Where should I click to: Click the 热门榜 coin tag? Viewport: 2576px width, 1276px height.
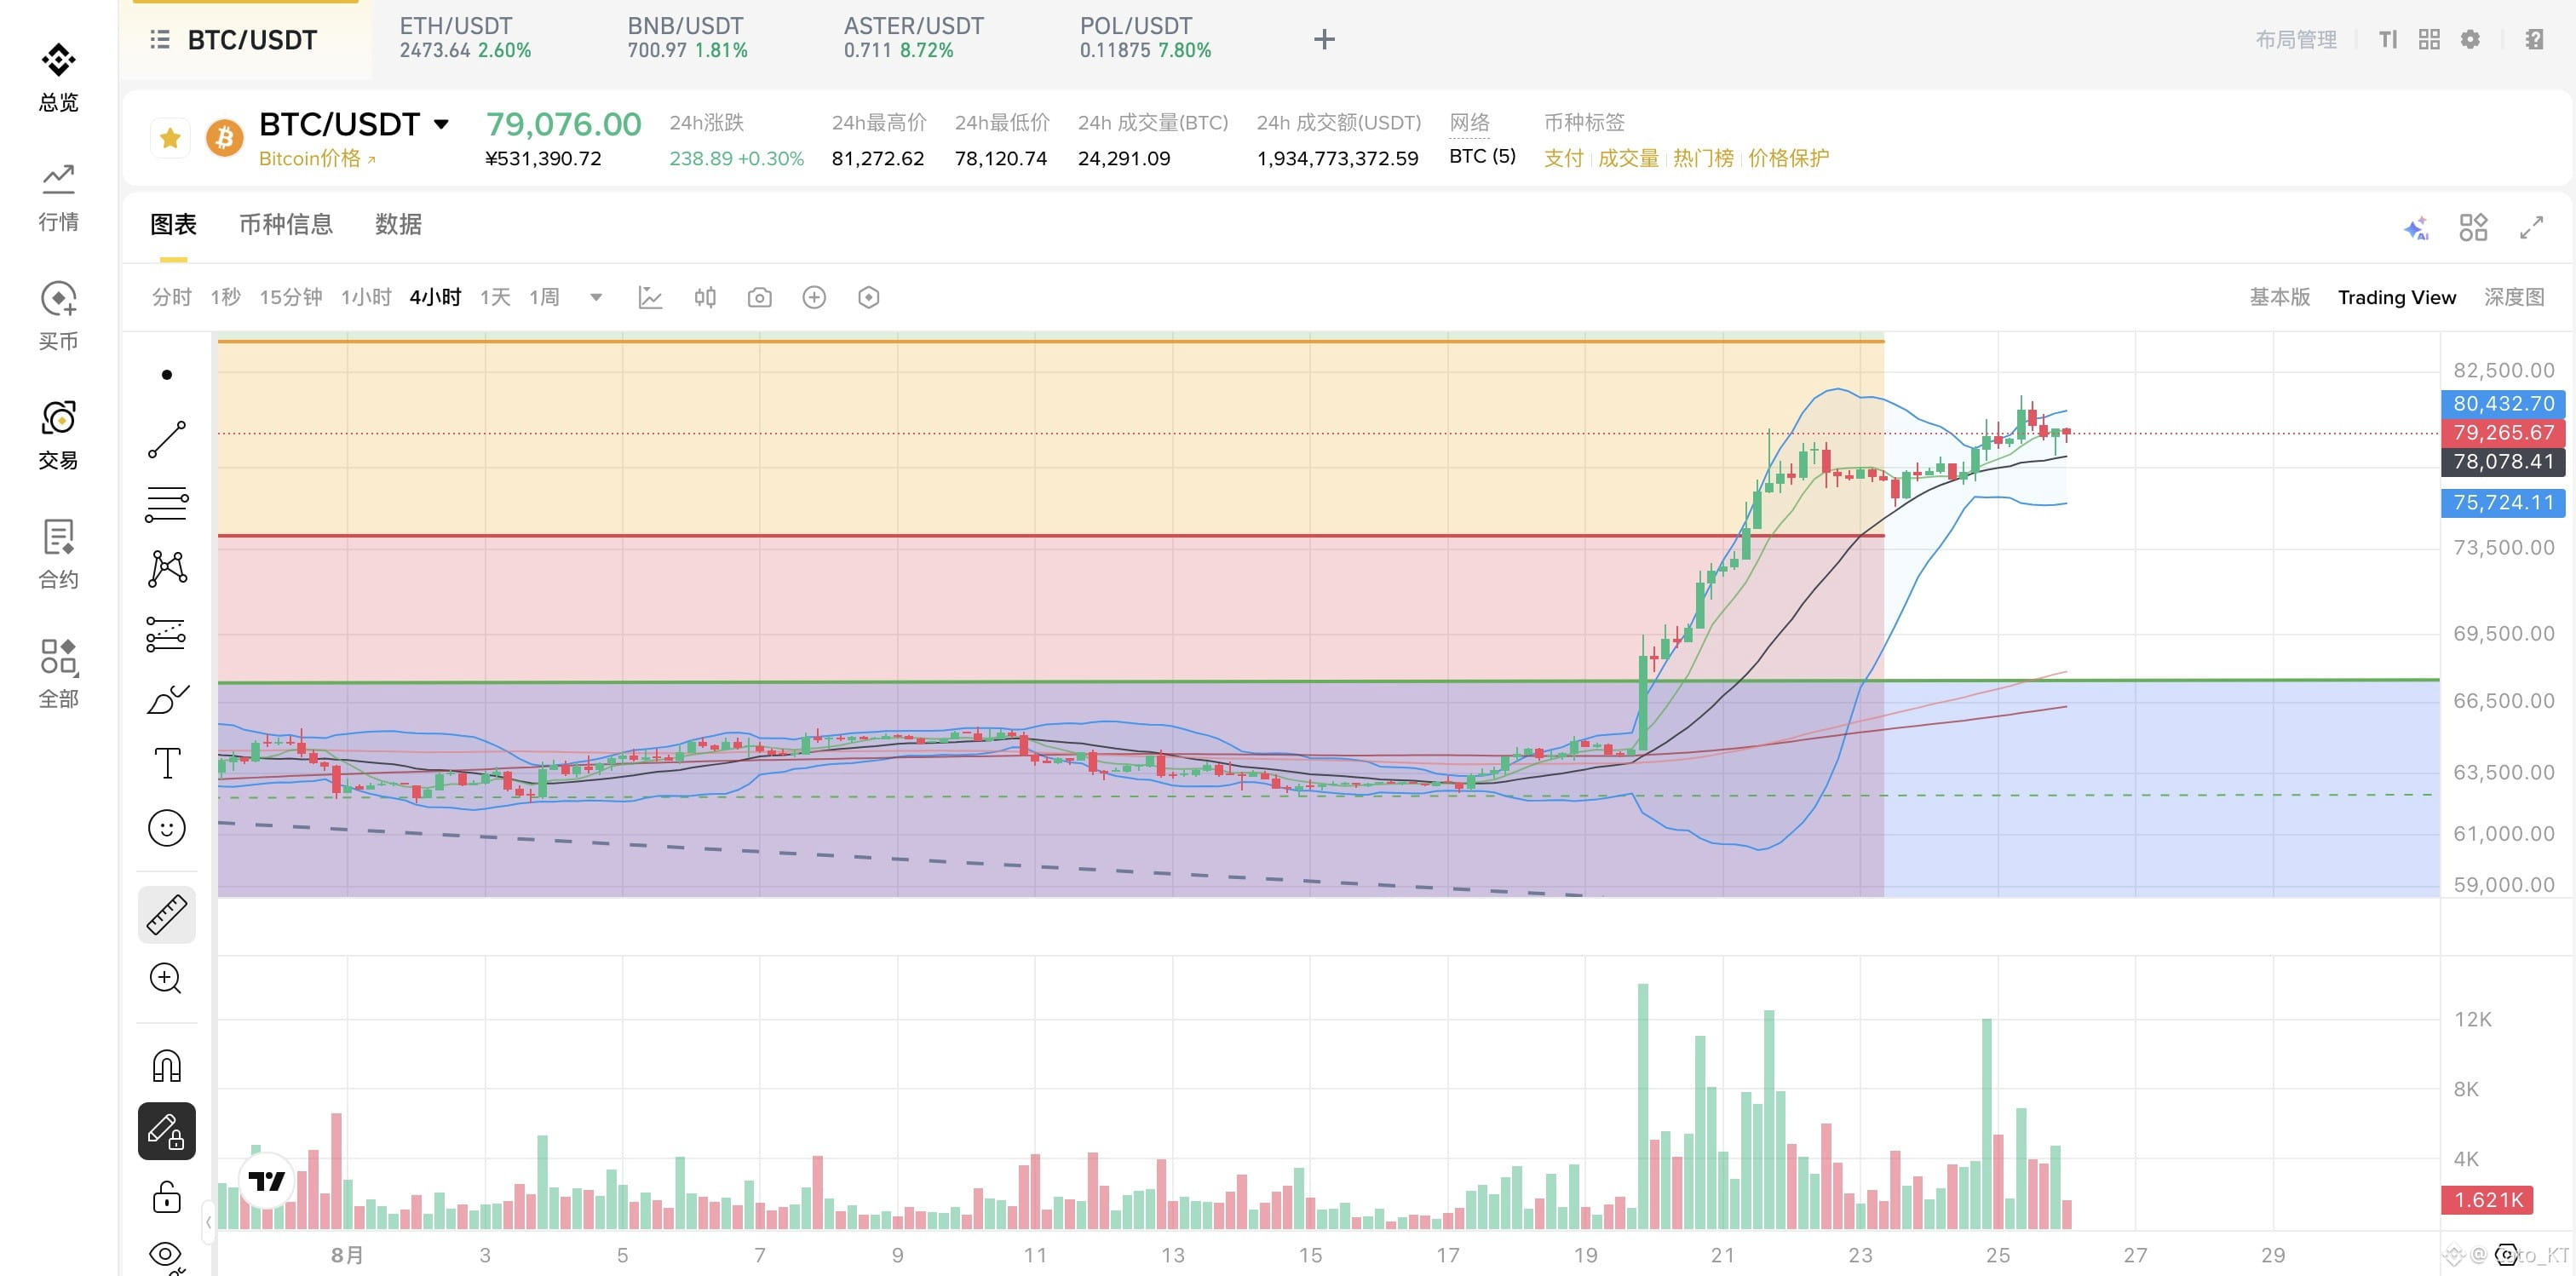click(1703, 158)
